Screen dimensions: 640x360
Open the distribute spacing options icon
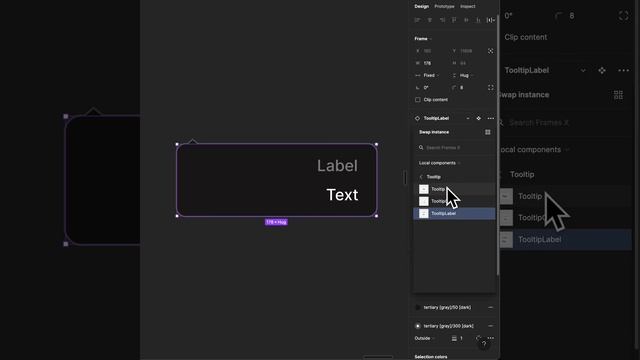point(490,20)
